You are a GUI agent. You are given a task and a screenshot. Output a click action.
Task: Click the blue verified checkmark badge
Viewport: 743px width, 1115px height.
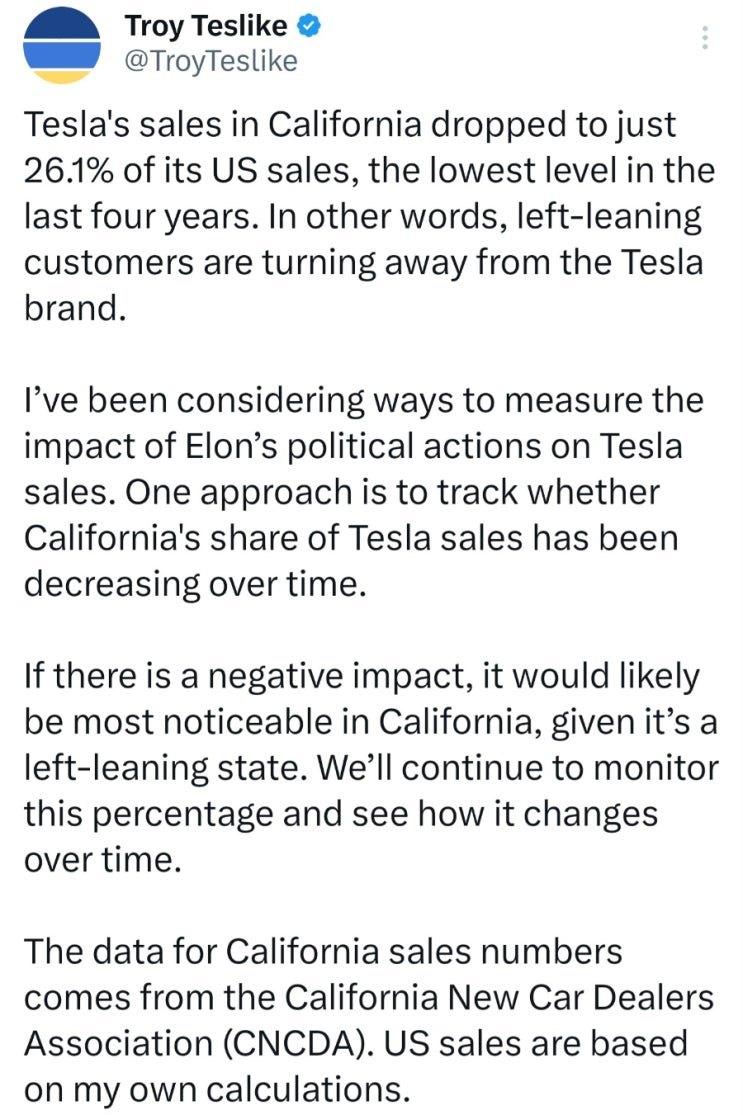(x=310, y=27)
